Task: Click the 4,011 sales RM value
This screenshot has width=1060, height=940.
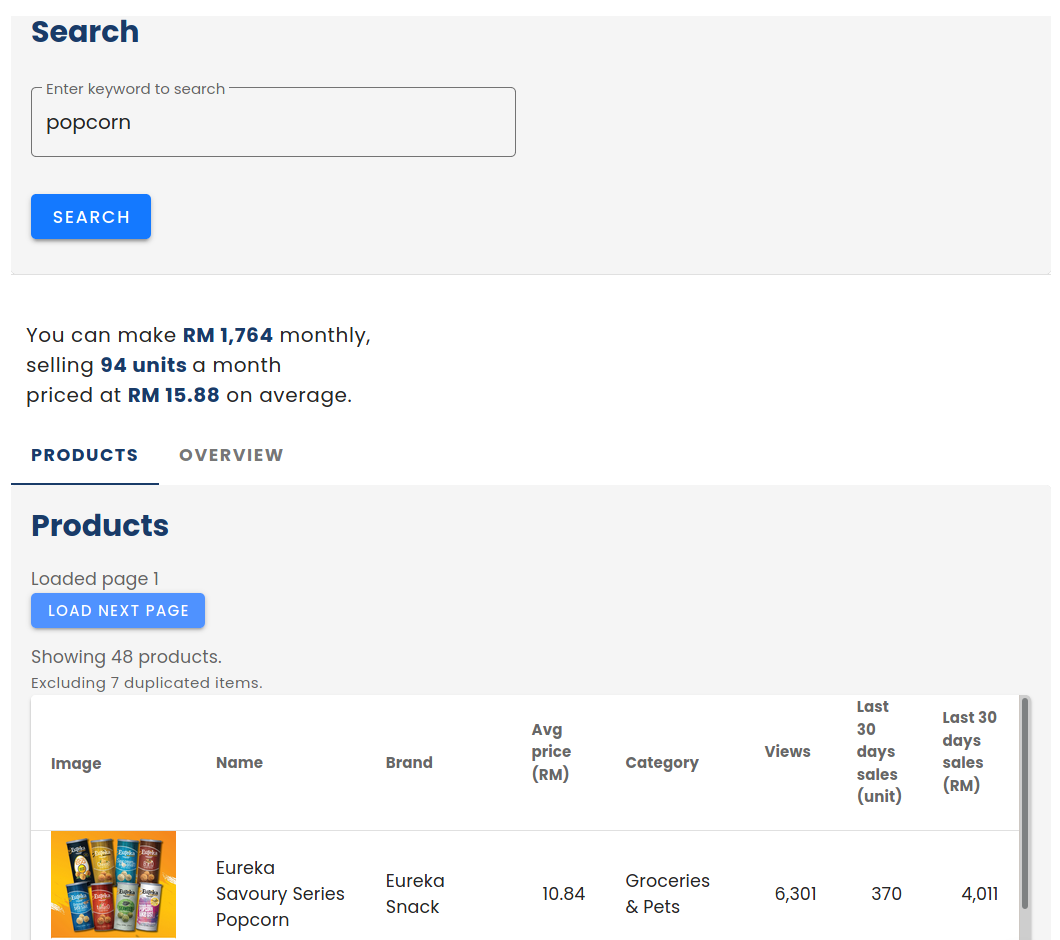Action: pos(980,894)
